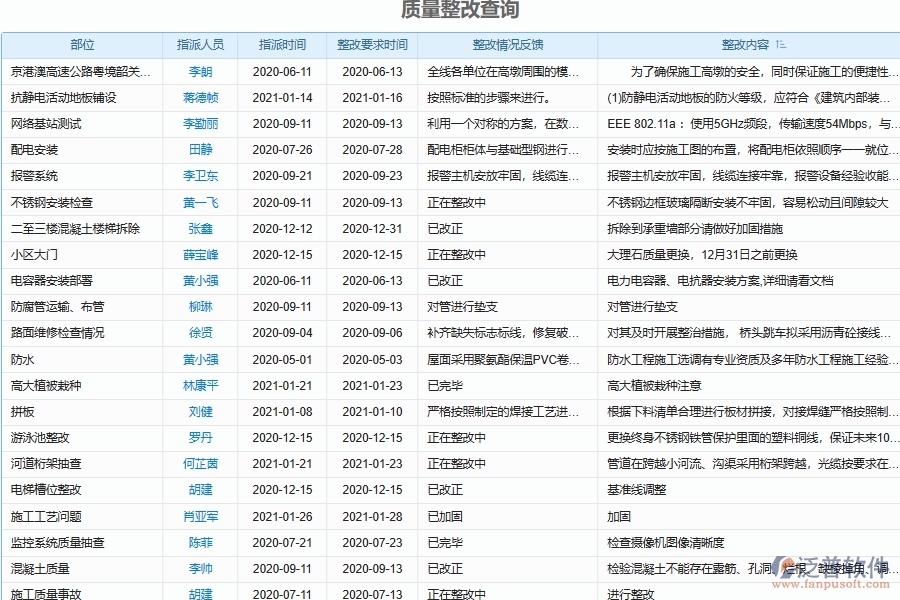Click the sort icon beside 整改内容 header
Viewport: 900px width, 600px height.
[783, 44]
